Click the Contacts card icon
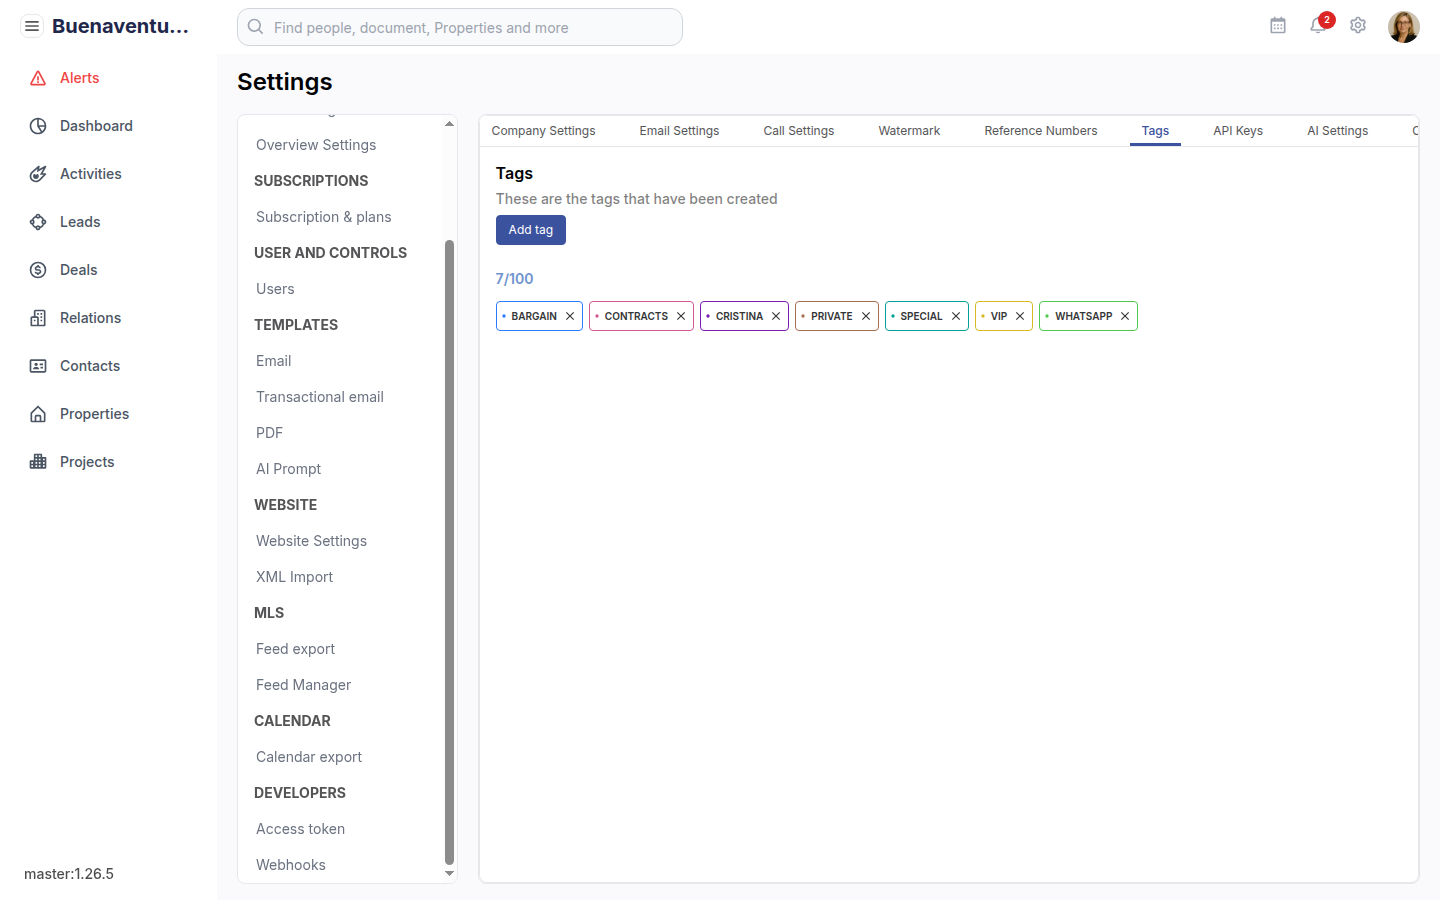 point(38,366)
